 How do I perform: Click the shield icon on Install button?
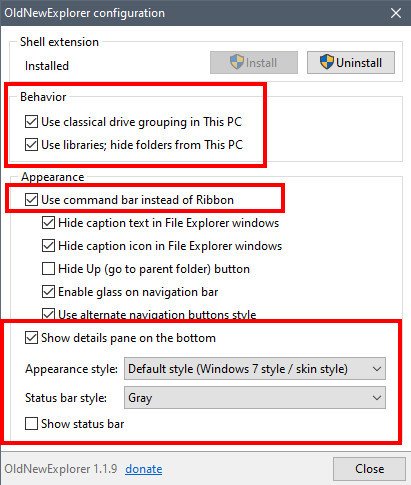pyautogui.click(x=237, y=62)
